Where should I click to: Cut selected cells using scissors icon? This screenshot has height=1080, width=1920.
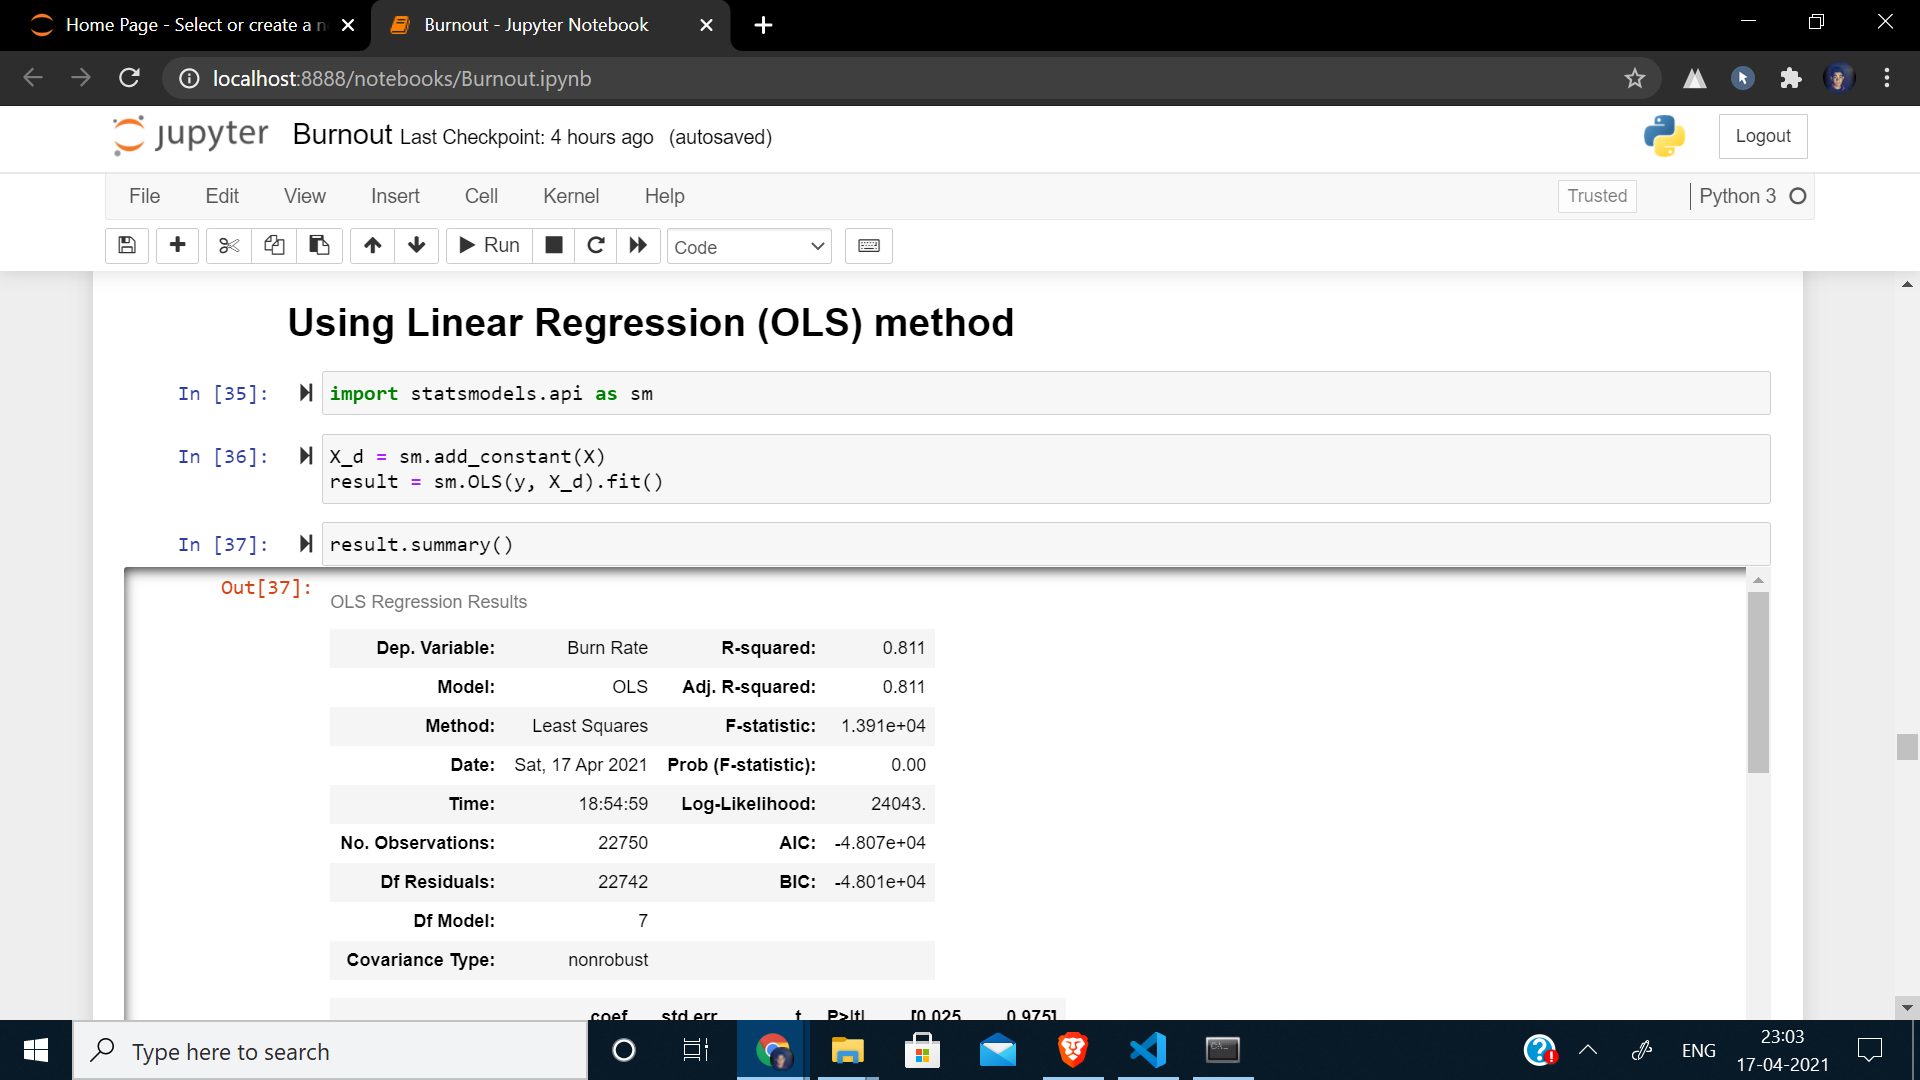(229, 246)
